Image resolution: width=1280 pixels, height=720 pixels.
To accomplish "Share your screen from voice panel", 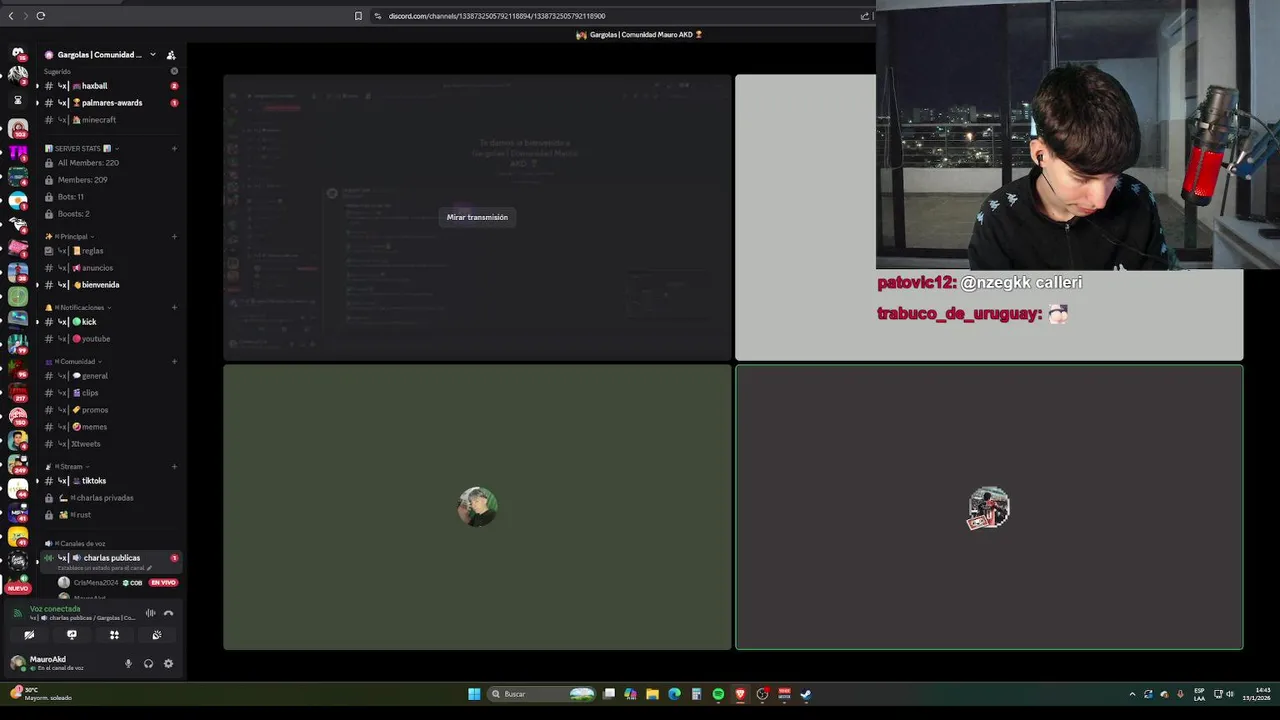I will point(71,635).
